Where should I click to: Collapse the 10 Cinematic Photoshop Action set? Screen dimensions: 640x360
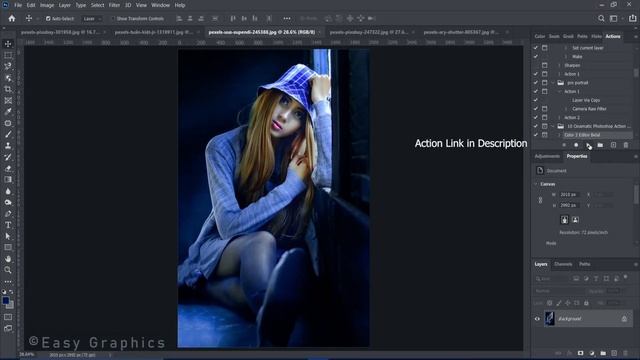tap(553, 126)
